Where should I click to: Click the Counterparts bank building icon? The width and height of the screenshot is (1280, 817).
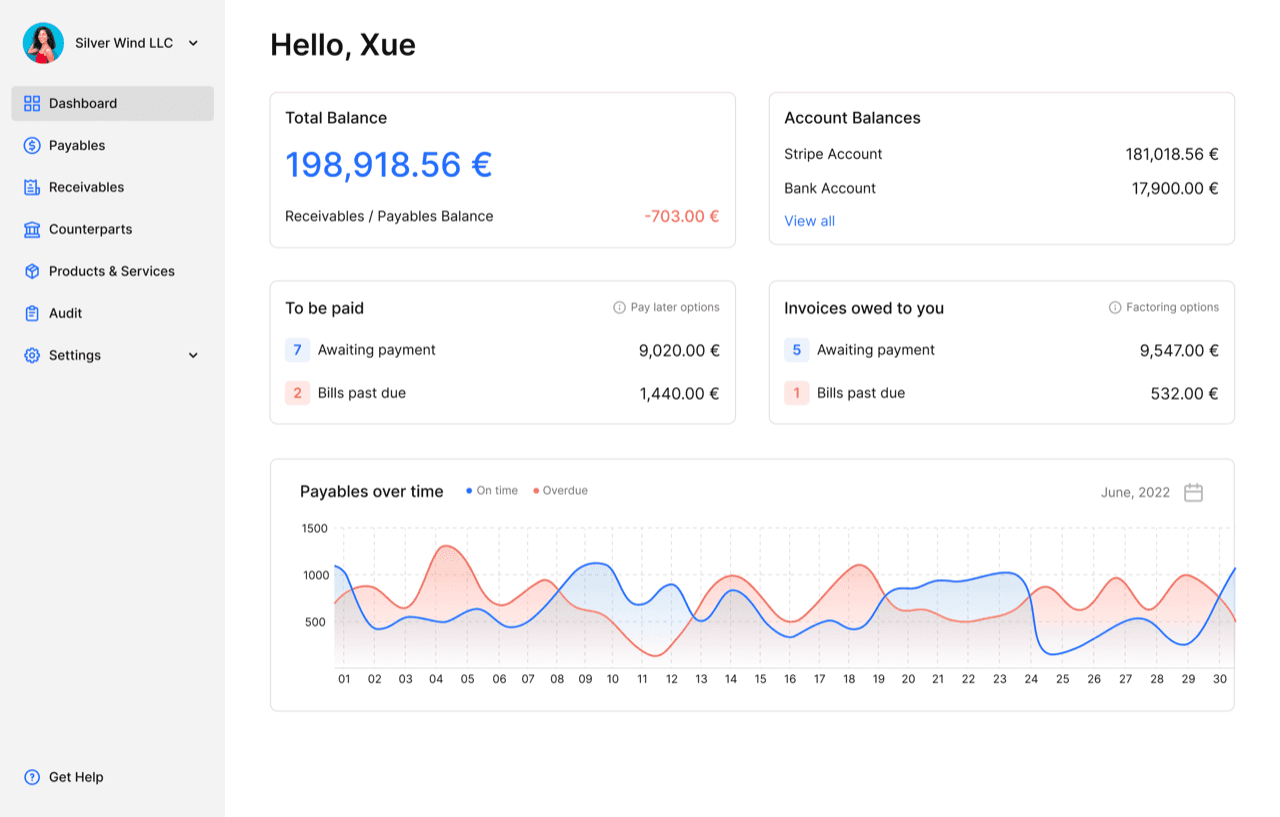pyautogui.click(x=32, y=229)
